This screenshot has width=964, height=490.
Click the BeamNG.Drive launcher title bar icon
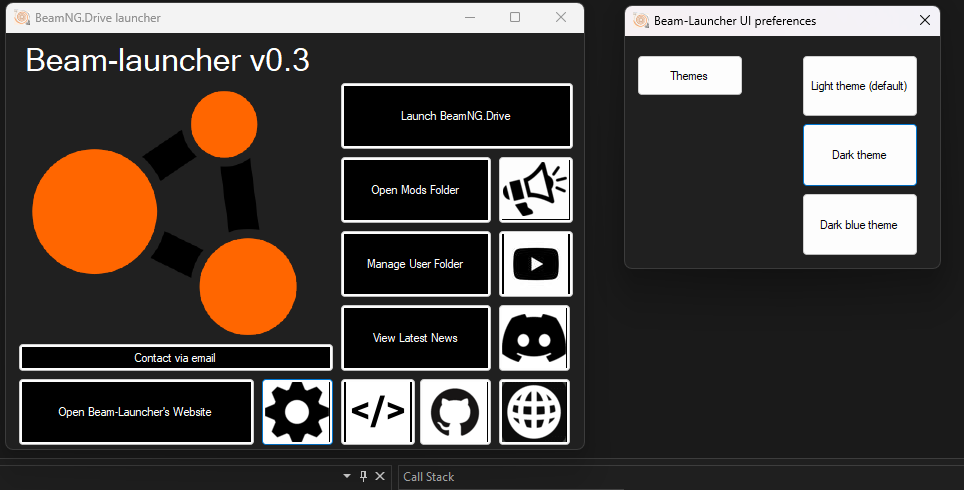[22, 17]
